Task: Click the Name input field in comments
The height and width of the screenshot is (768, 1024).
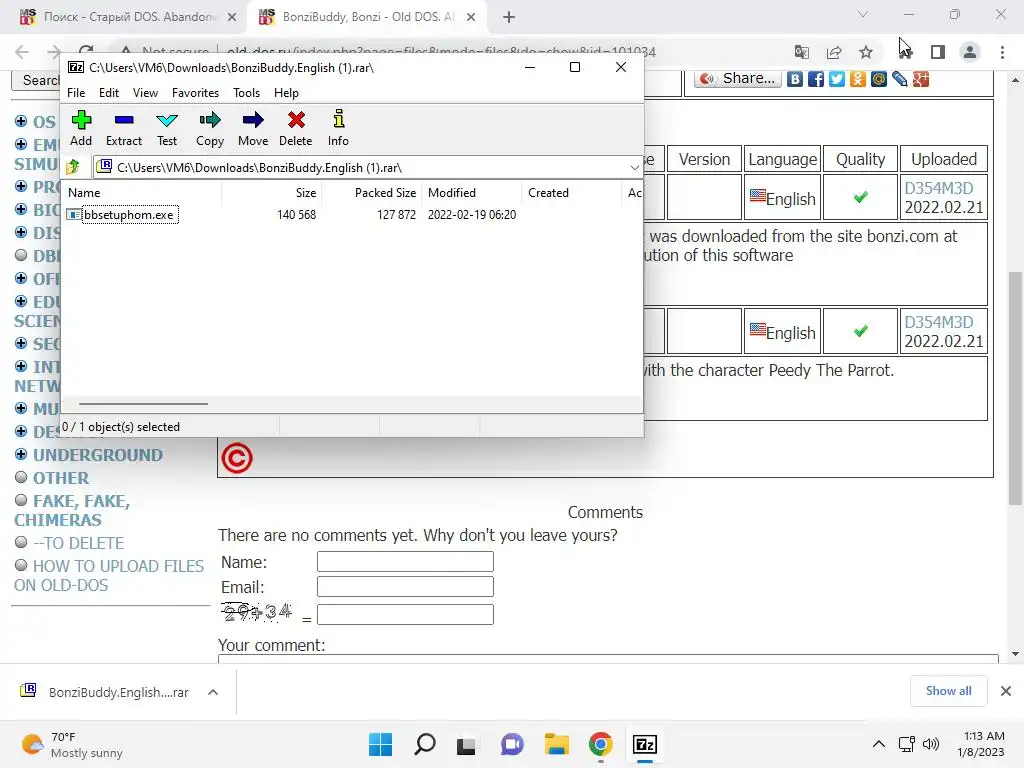Action: (405, 562)
